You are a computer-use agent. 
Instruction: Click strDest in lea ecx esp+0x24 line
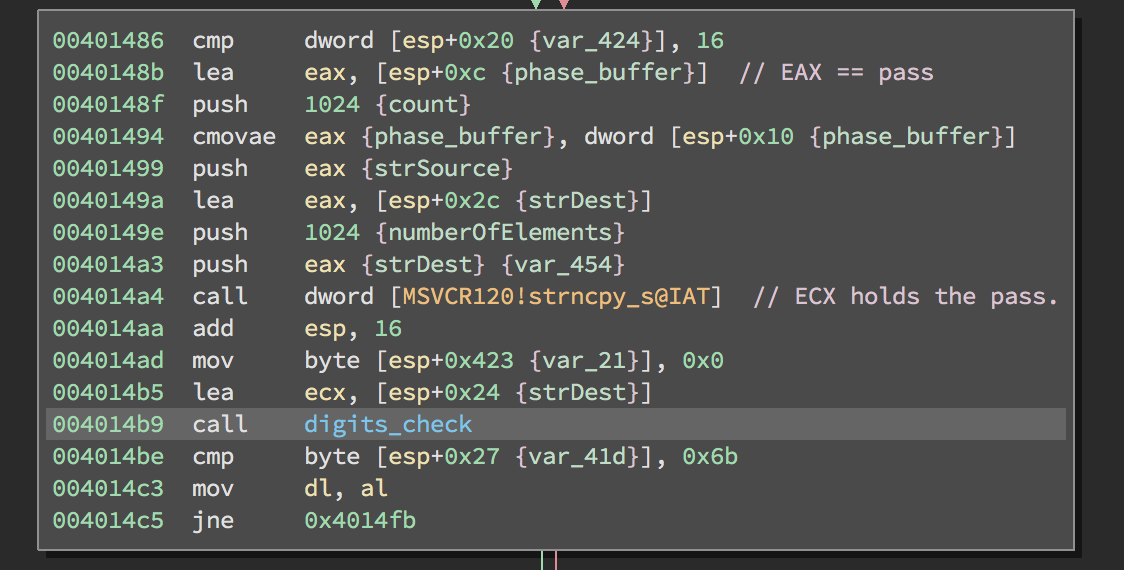click(x=577, y=392)
